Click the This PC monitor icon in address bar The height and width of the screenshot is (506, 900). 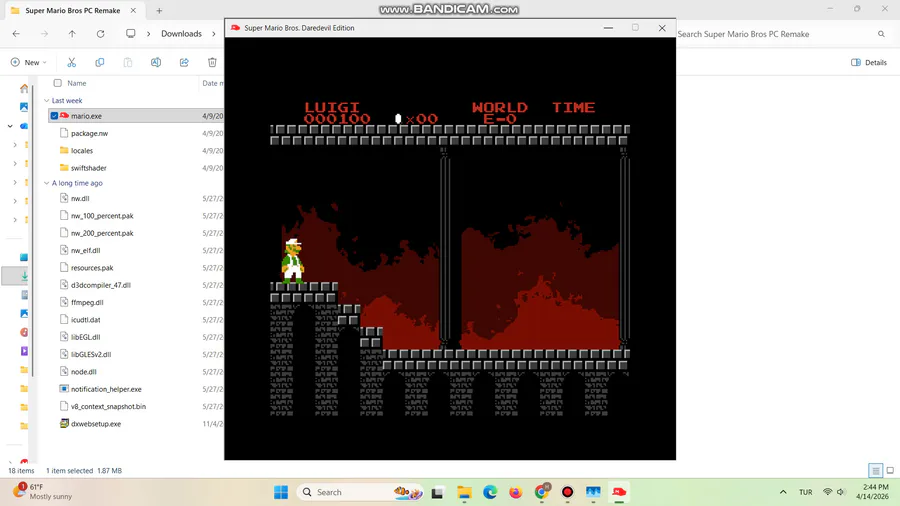tap(131, 33)
